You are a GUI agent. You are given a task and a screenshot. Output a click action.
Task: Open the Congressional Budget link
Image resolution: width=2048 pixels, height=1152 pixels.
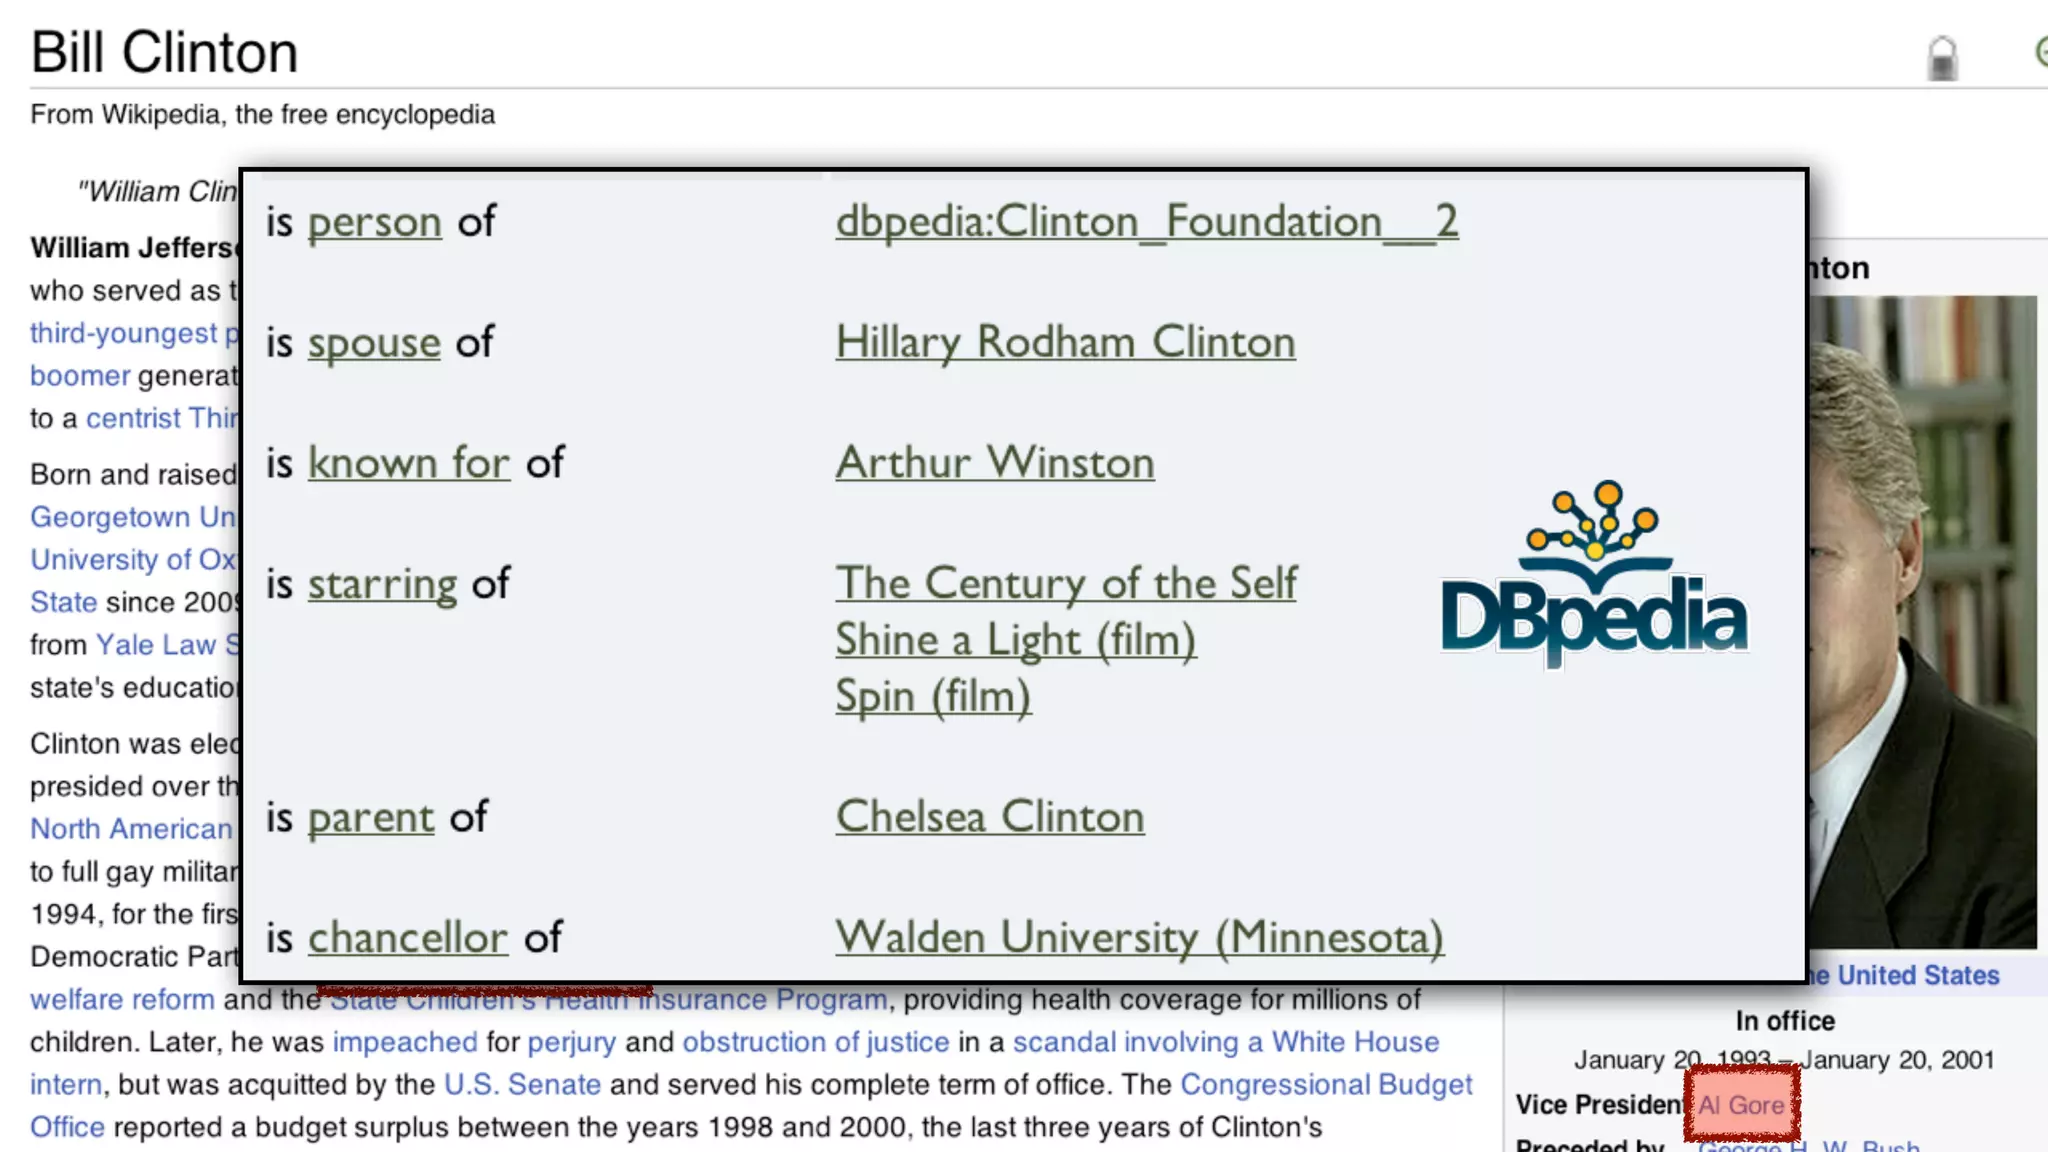tap(1326, 1085)
